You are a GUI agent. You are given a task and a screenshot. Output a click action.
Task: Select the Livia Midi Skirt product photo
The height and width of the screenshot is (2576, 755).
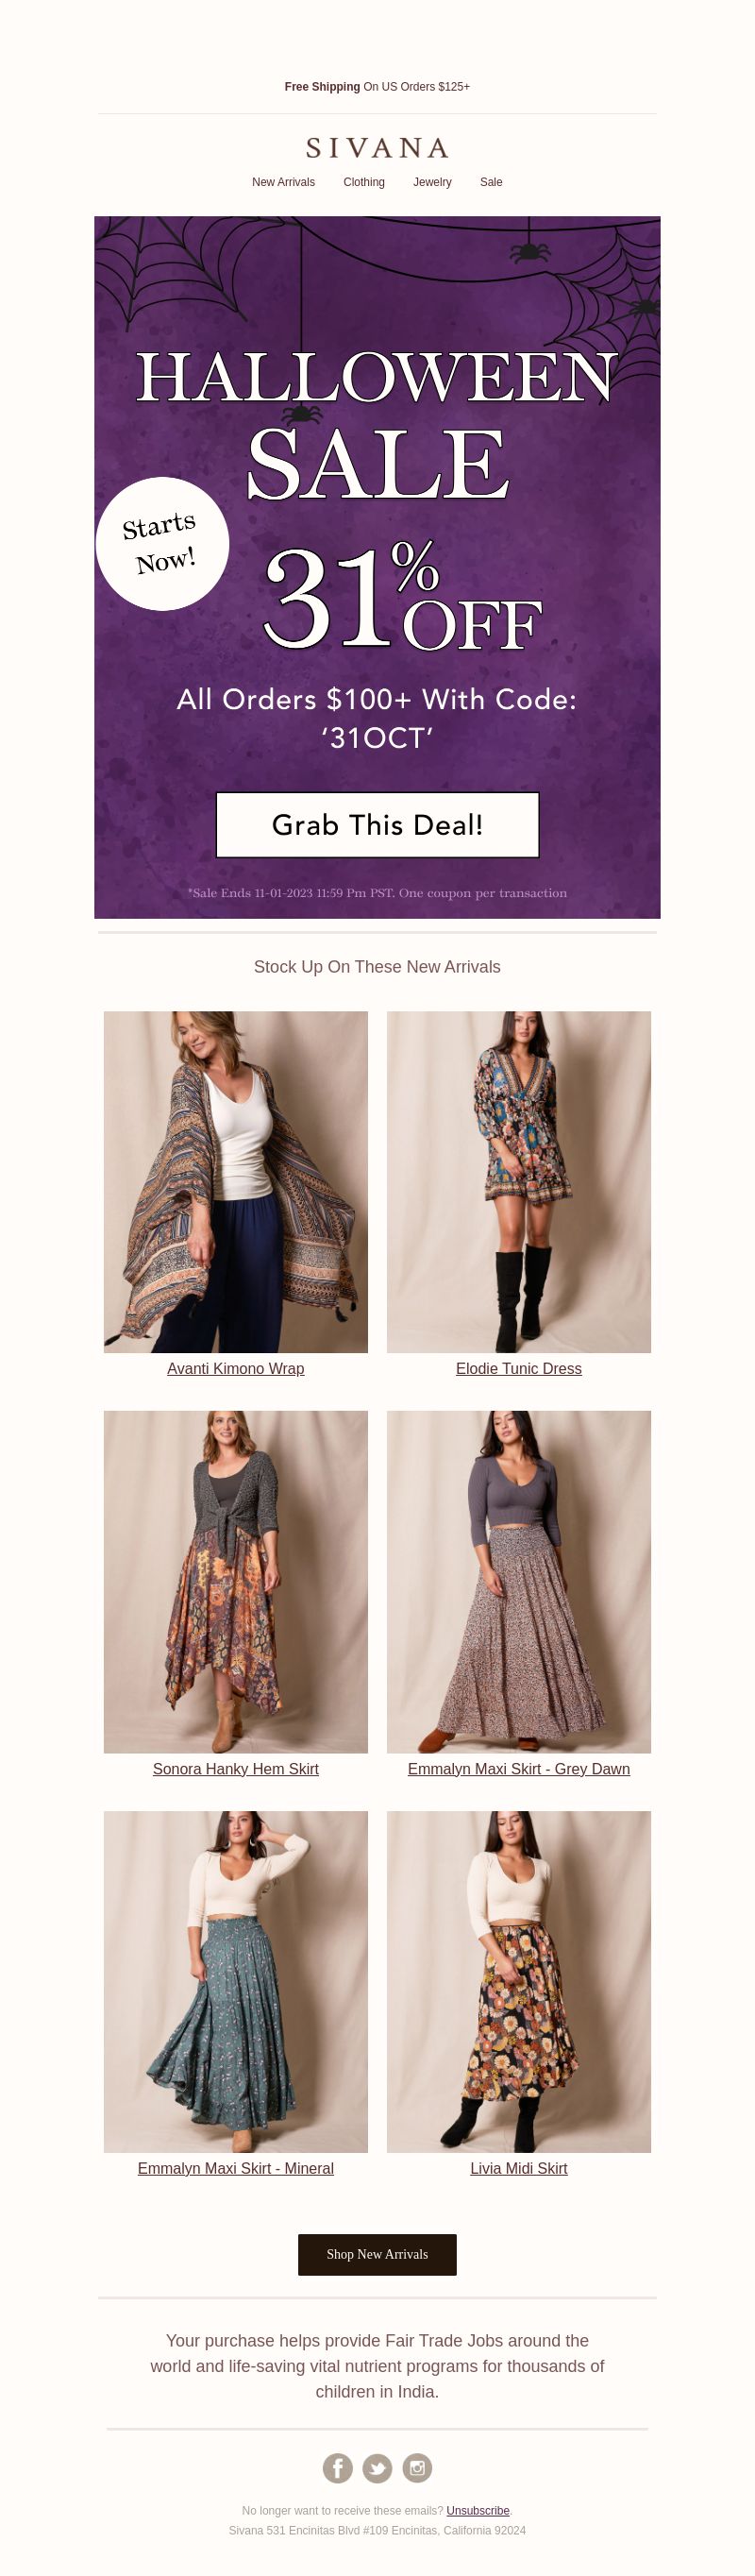[519, 1981]
